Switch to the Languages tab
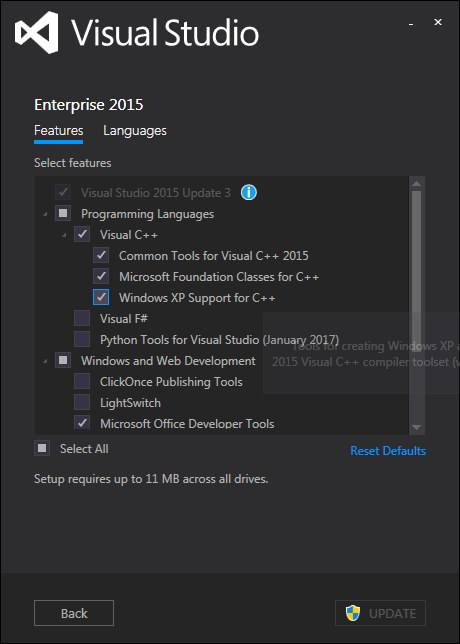The image size is (460, 644). click(x=135, y=131)
